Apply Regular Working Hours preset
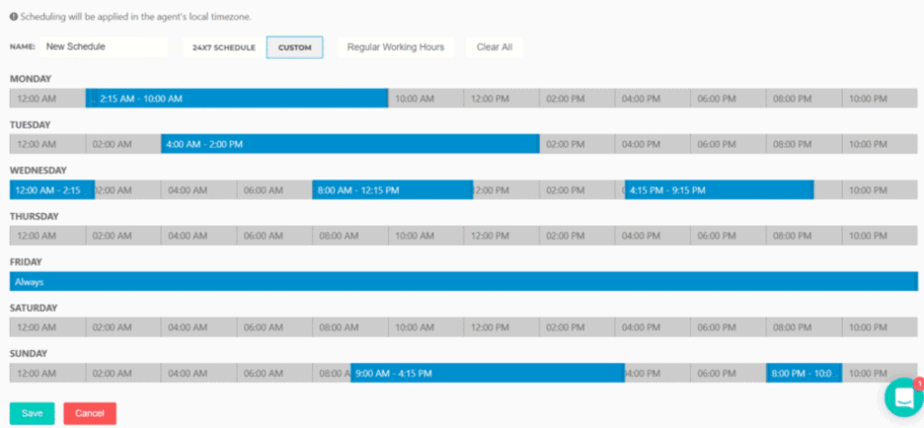924x428 pixels. tap(395, 47)
